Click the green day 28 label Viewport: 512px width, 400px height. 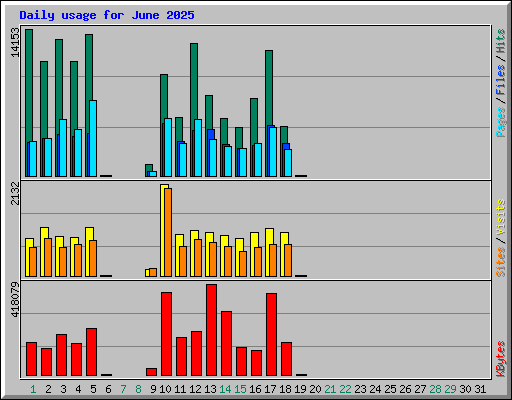click(435, 389)
